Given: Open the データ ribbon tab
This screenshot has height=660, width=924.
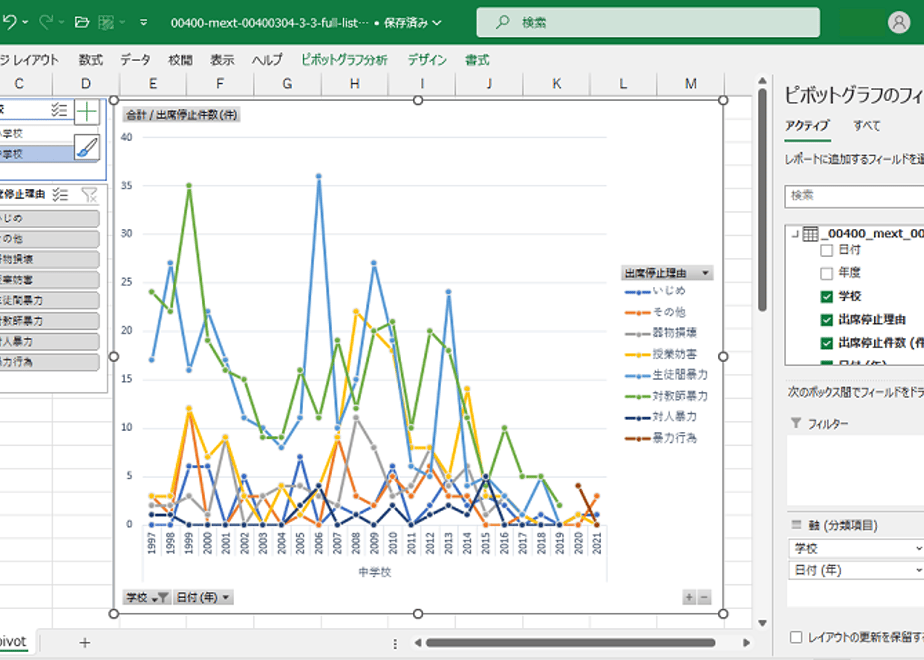Looking at the screenshot, I should 136,60.
